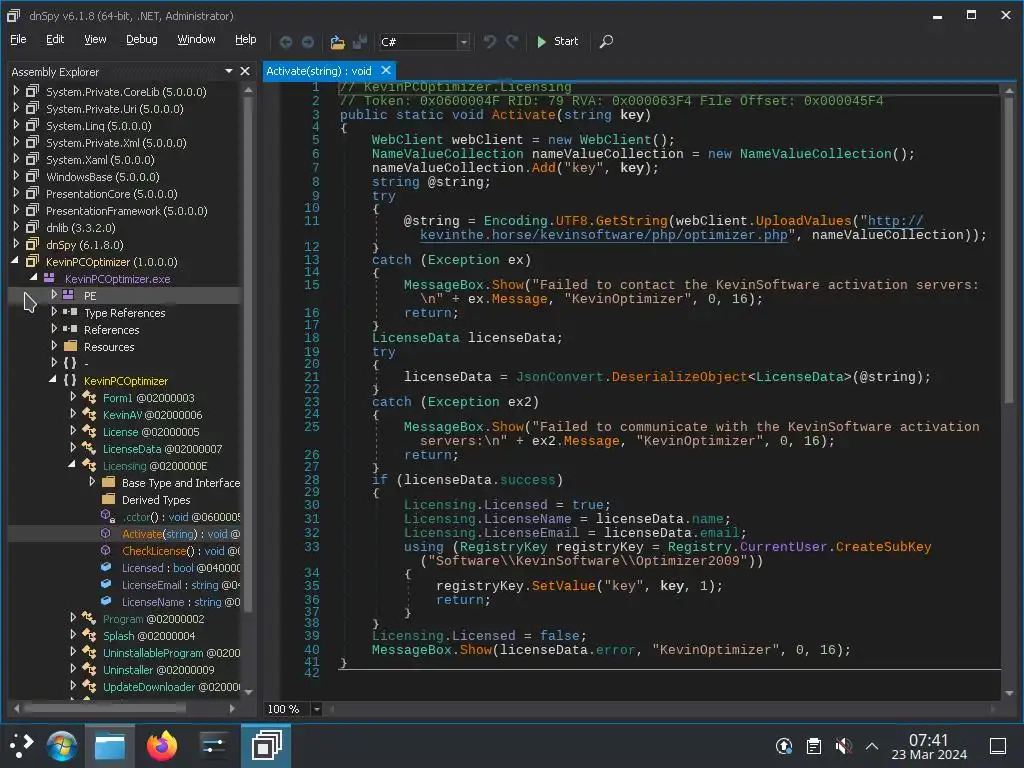The image size is (1024, 768).
Task: Select the Resources folder in the tree
Action: [x=108, y=347]
